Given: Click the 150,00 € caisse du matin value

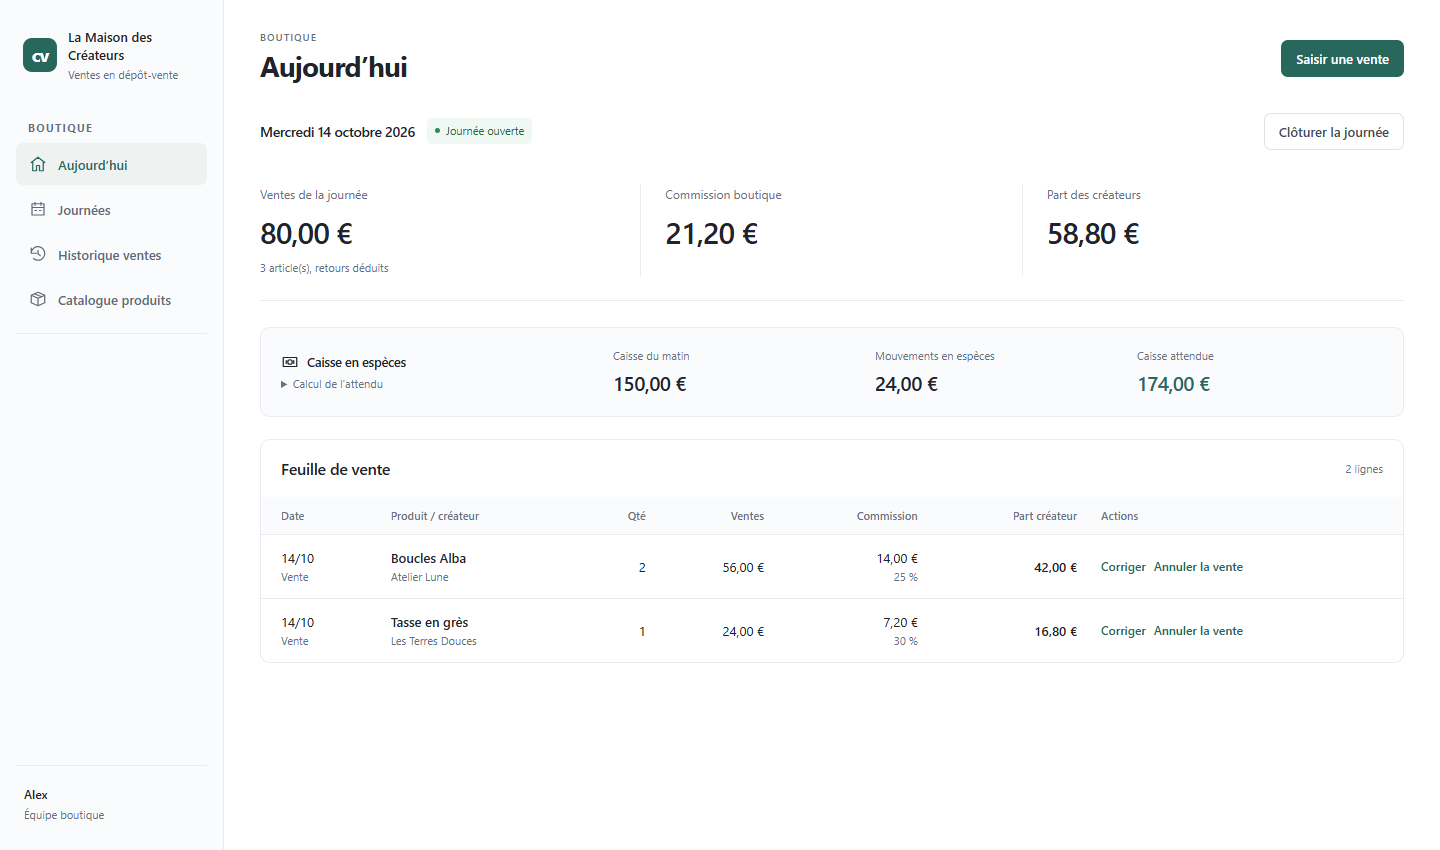Looking at the screenshot, I should (650, 384).
